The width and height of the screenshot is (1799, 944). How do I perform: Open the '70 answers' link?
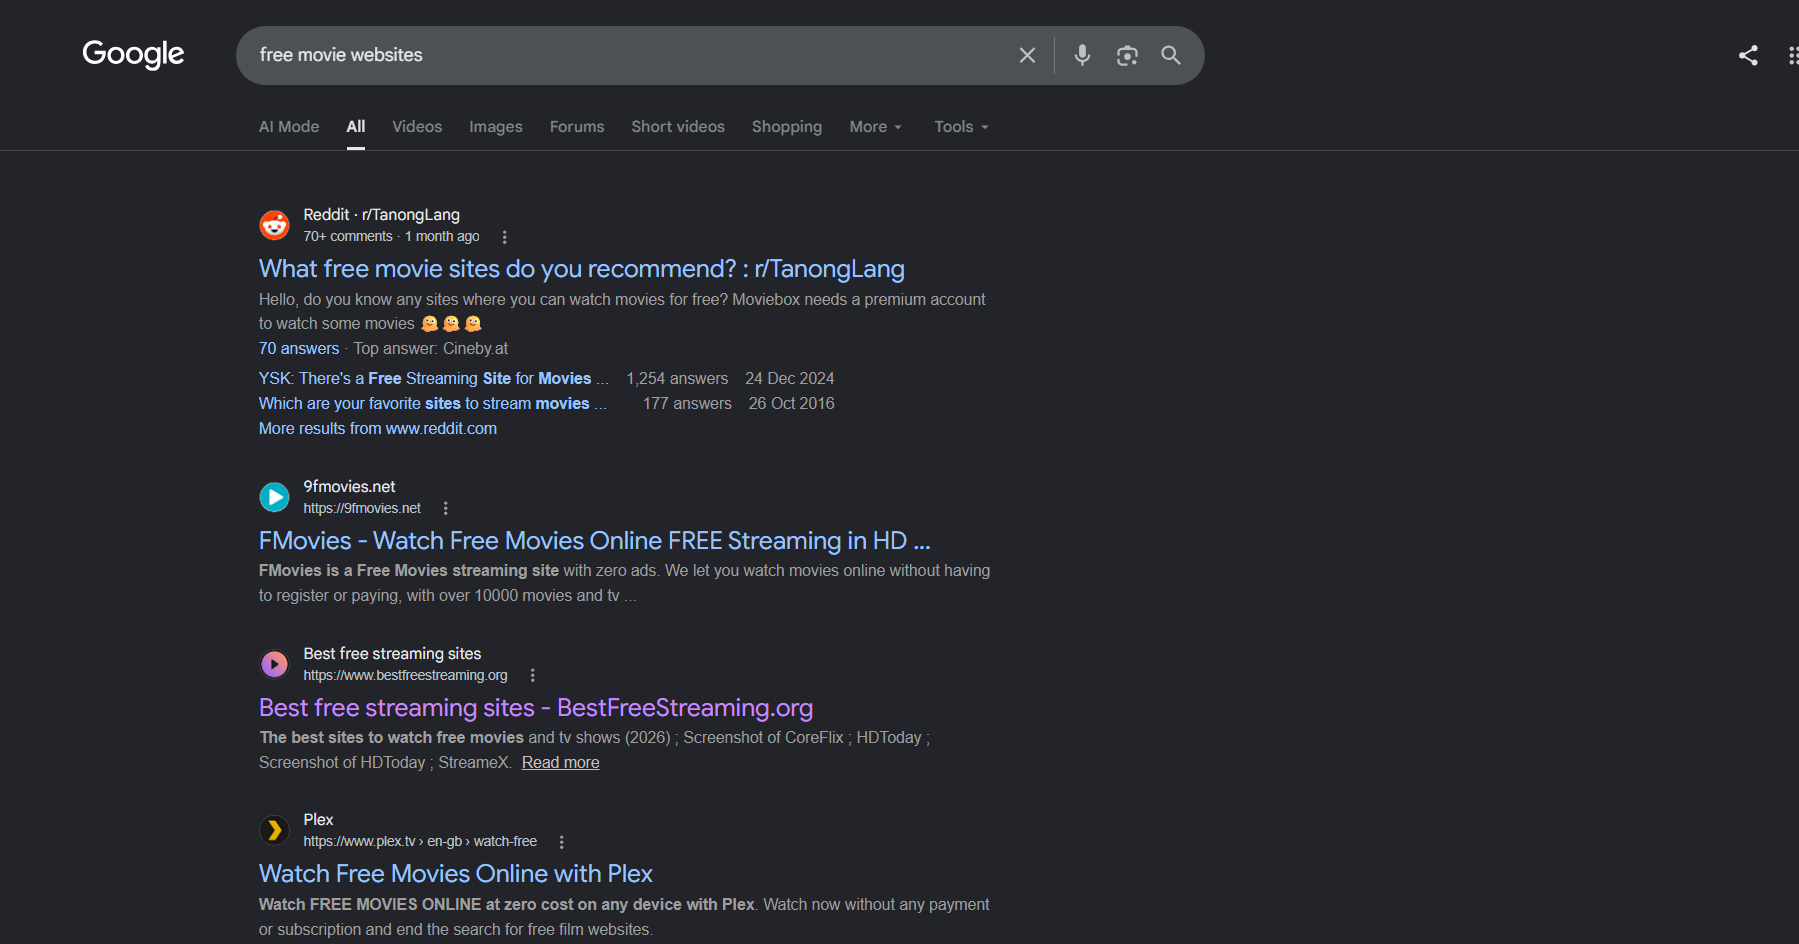tap(299, 349)
